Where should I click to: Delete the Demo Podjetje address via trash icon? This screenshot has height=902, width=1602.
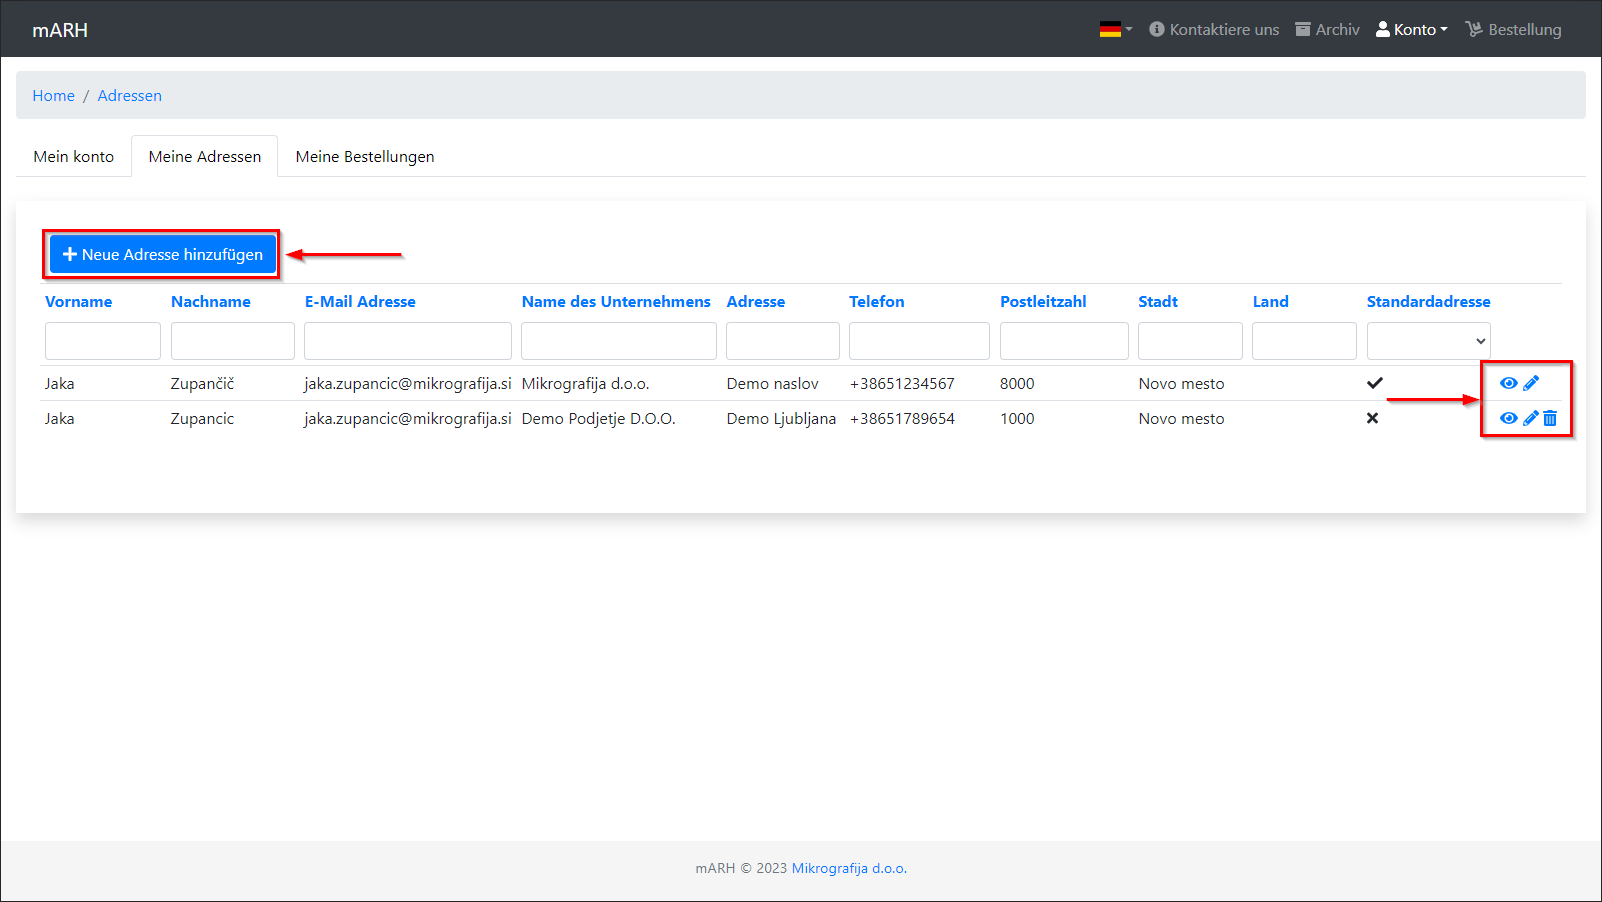[1550, 418]
